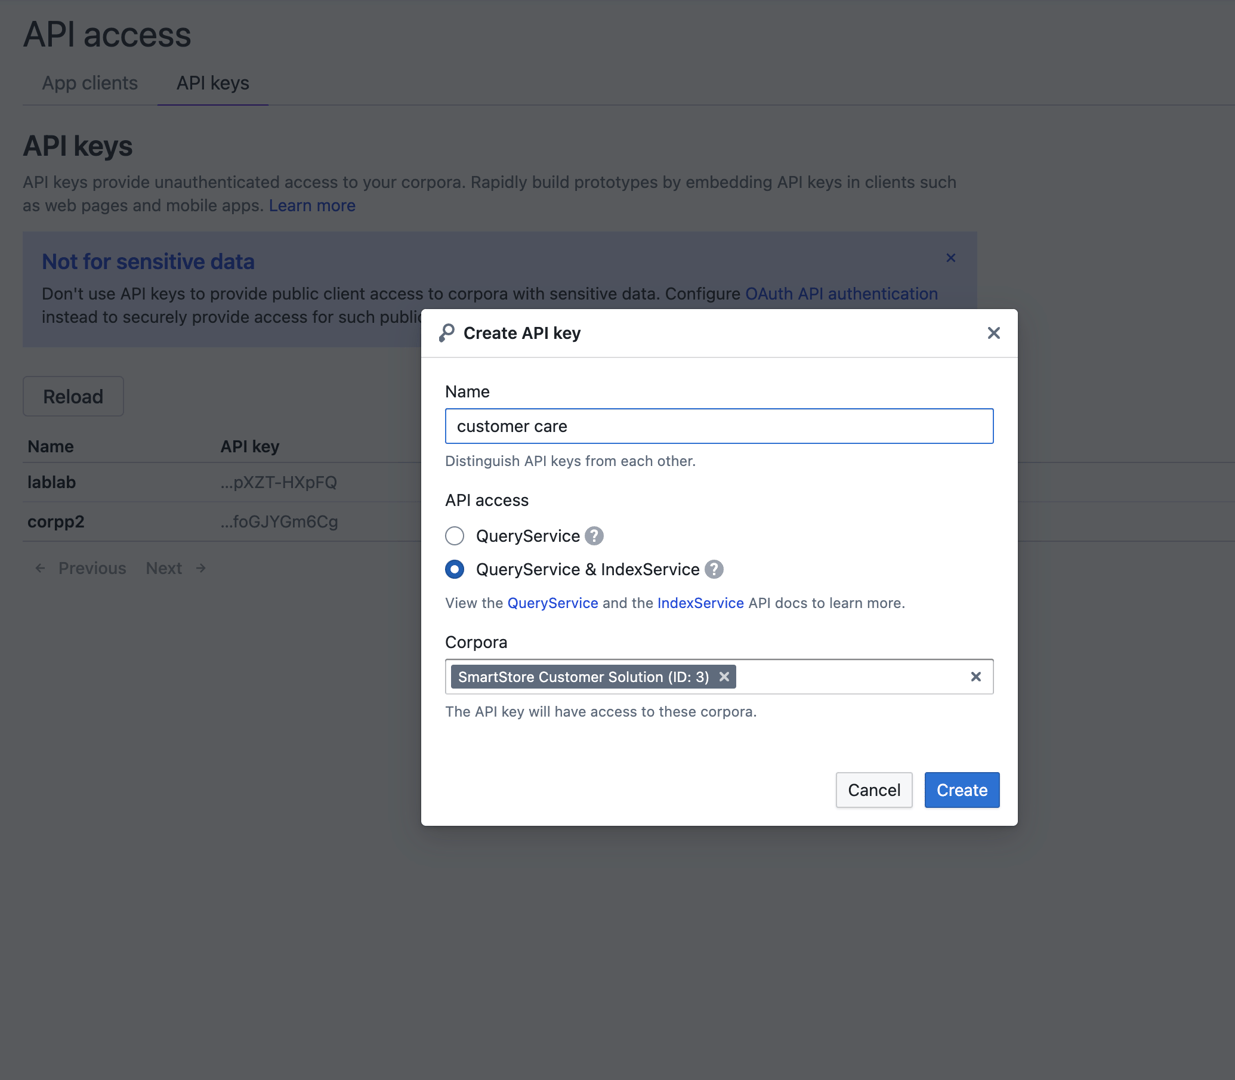Switch to the API keys tab
The height and width of the screenshot is (1080, 1235).
[213, 83]
